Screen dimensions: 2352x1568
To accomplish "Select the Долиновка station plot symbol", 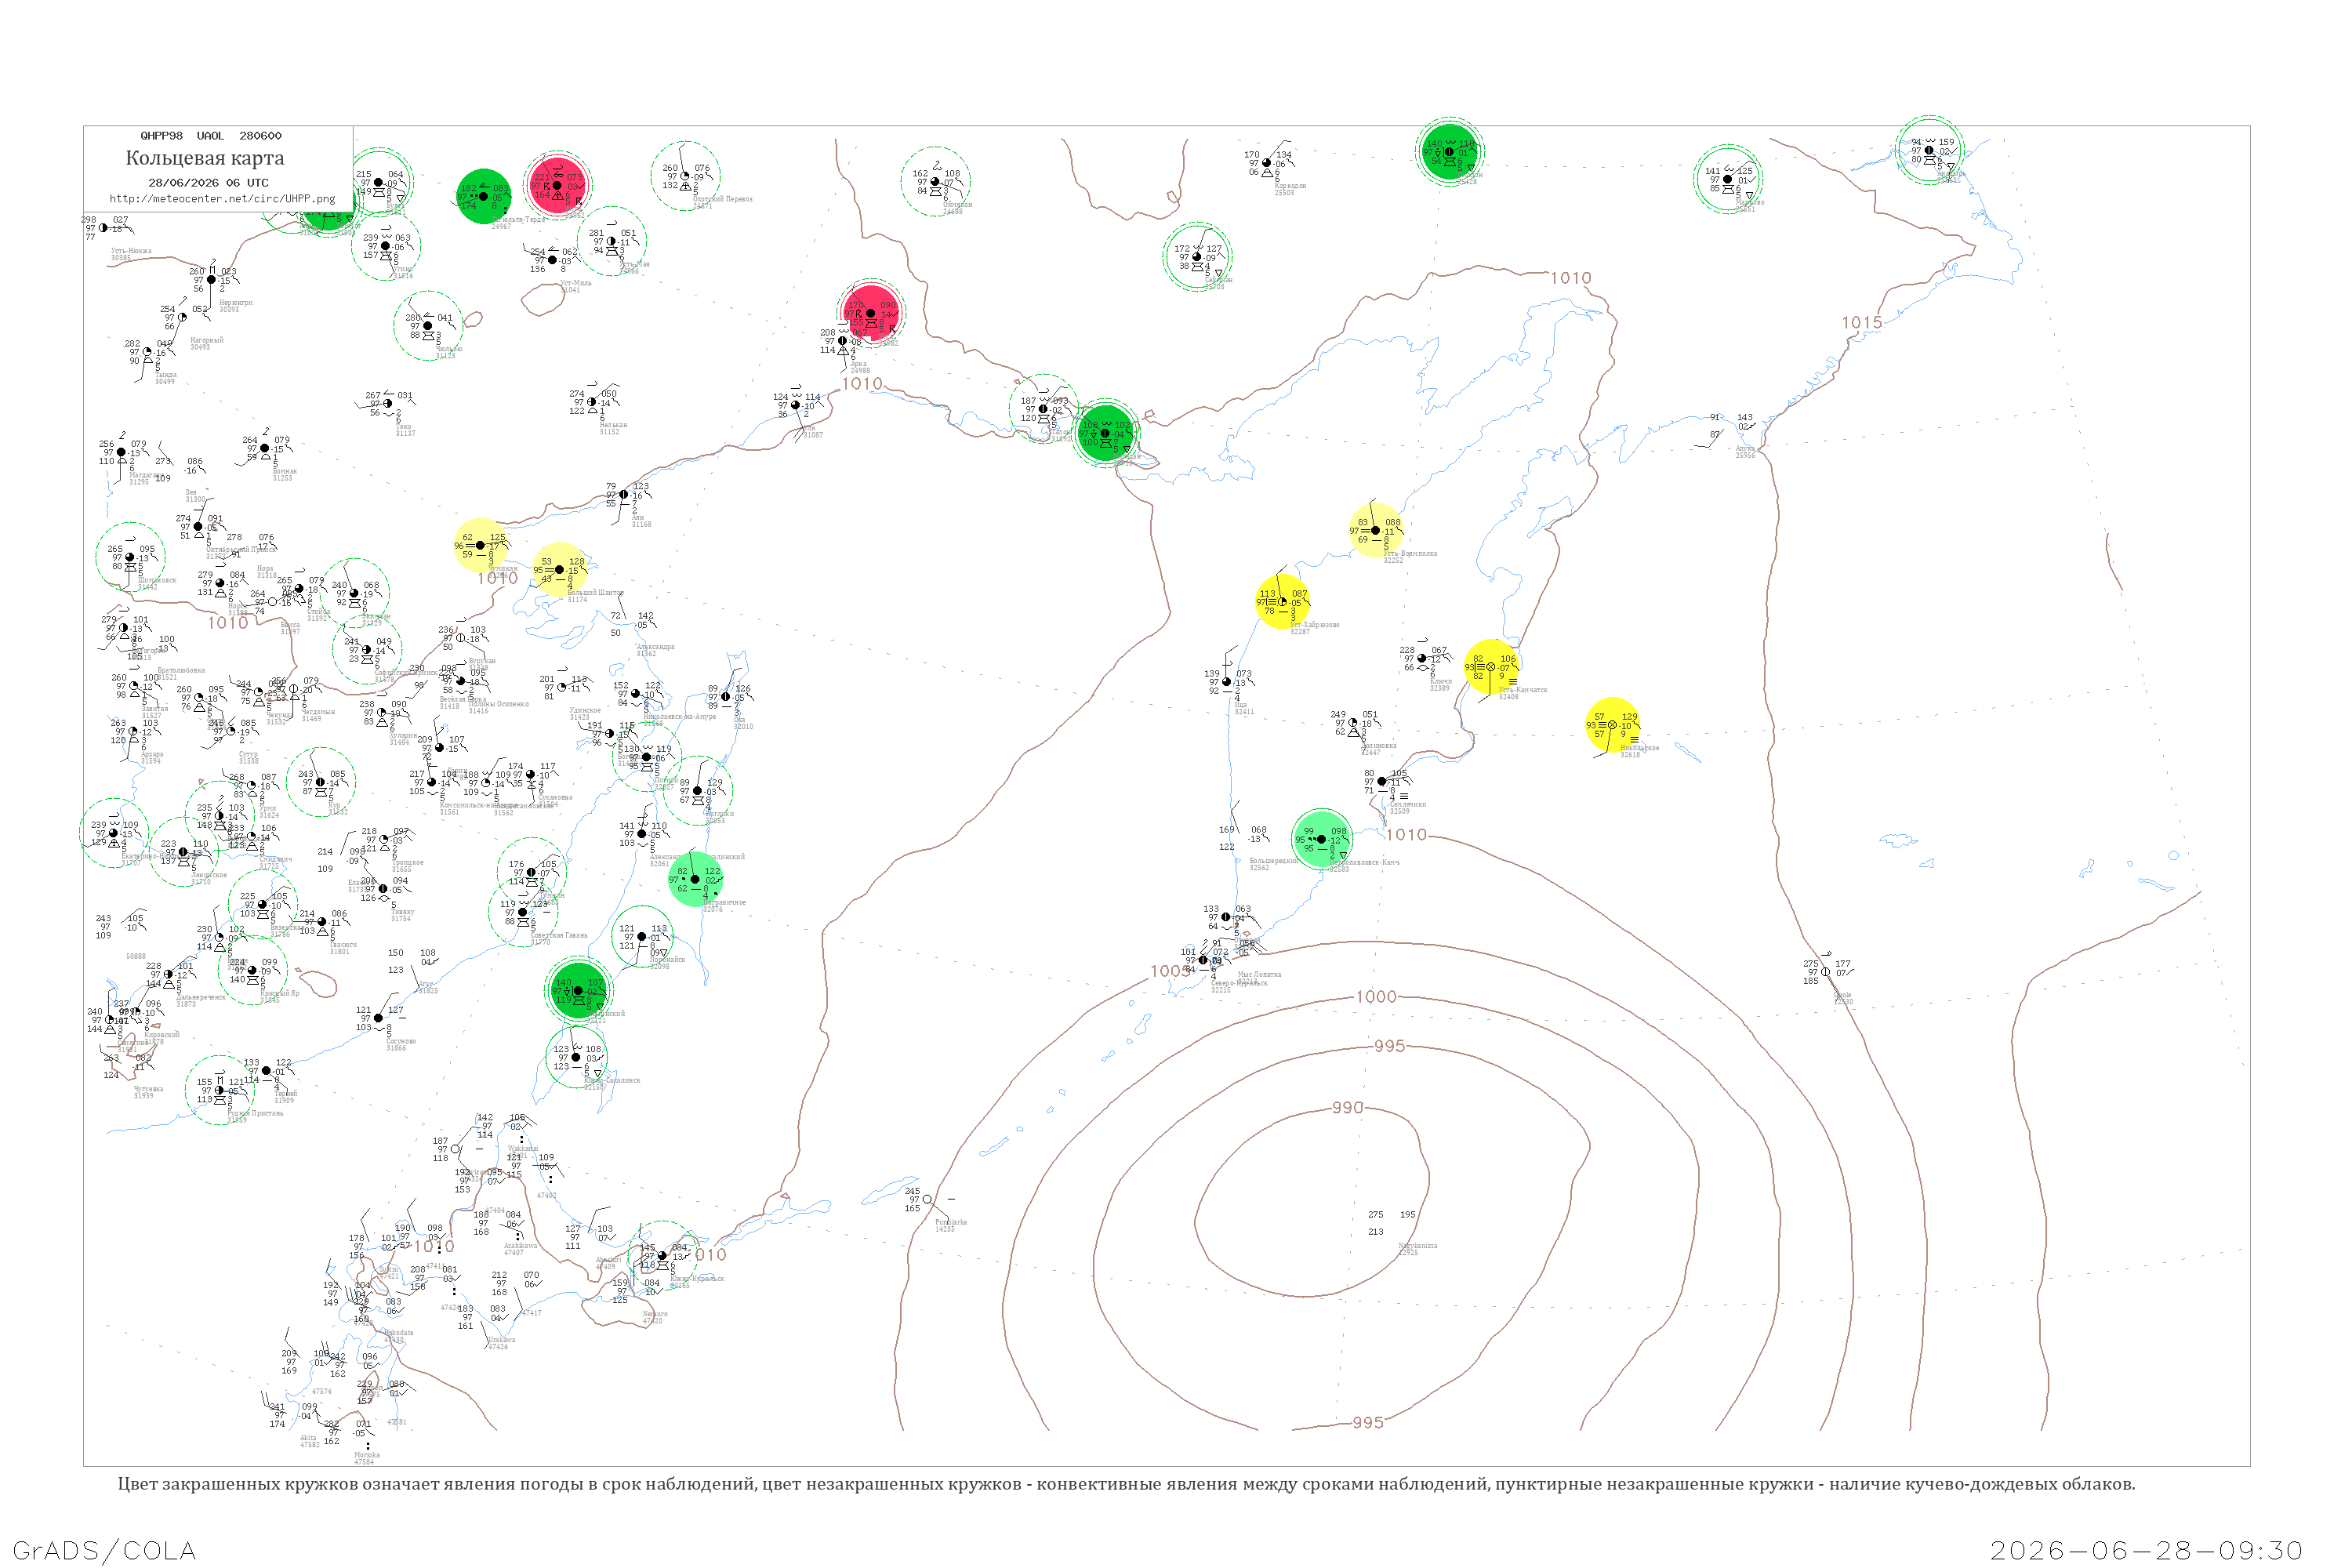I will (x=1353, y=723).
